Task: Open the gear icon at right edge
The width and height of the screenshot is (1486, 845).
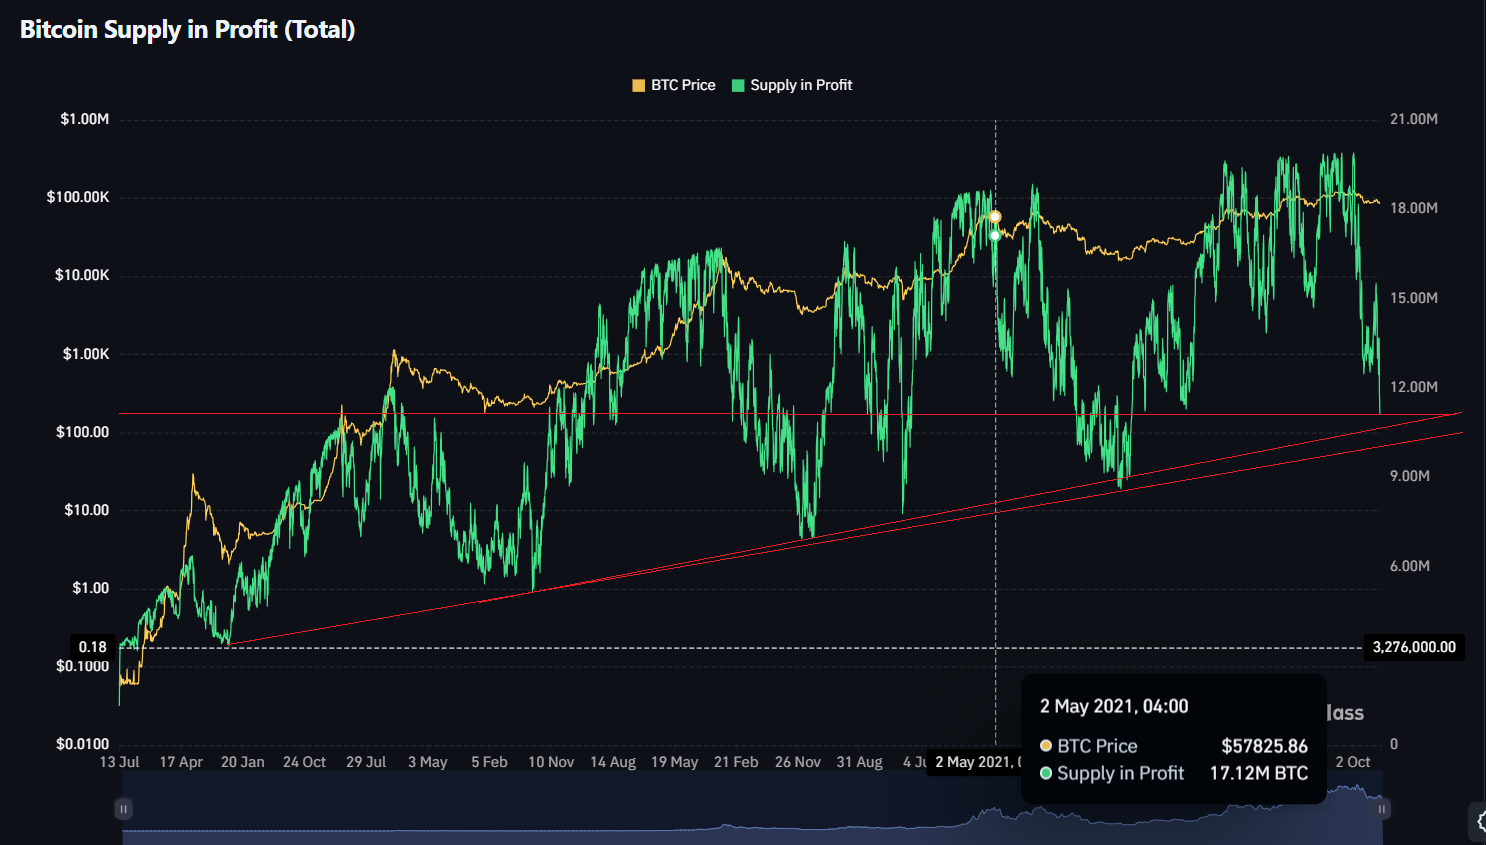Action: (x=1480, y=821)
